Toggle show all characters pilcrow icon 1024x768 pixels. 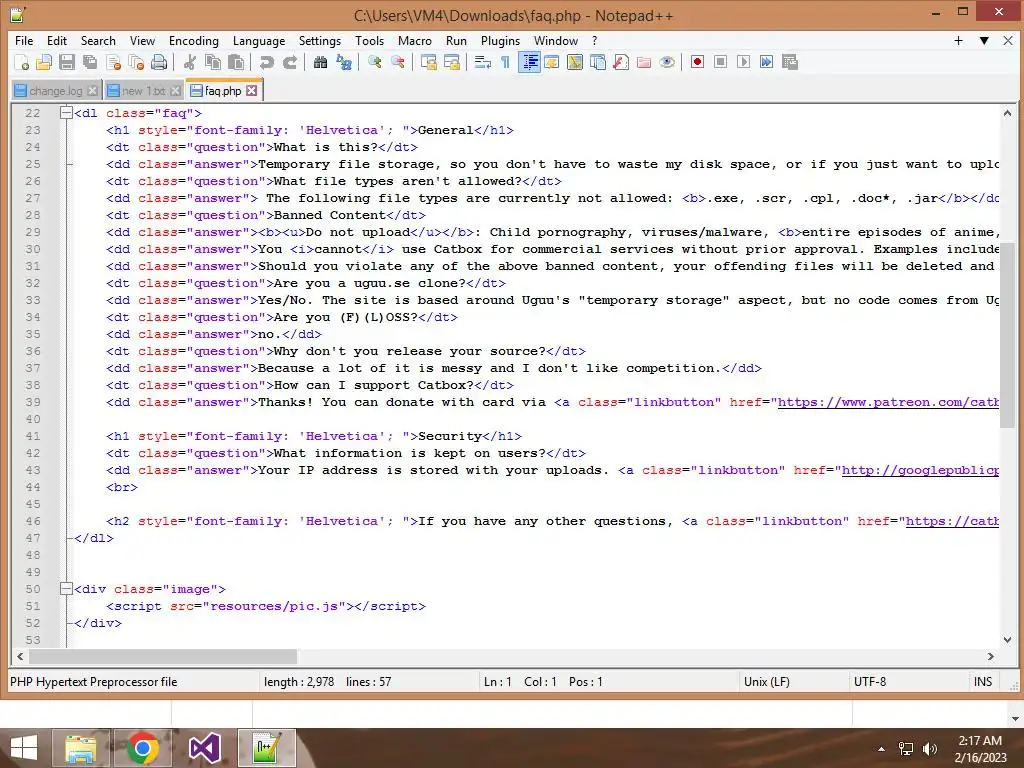point(505,62)
